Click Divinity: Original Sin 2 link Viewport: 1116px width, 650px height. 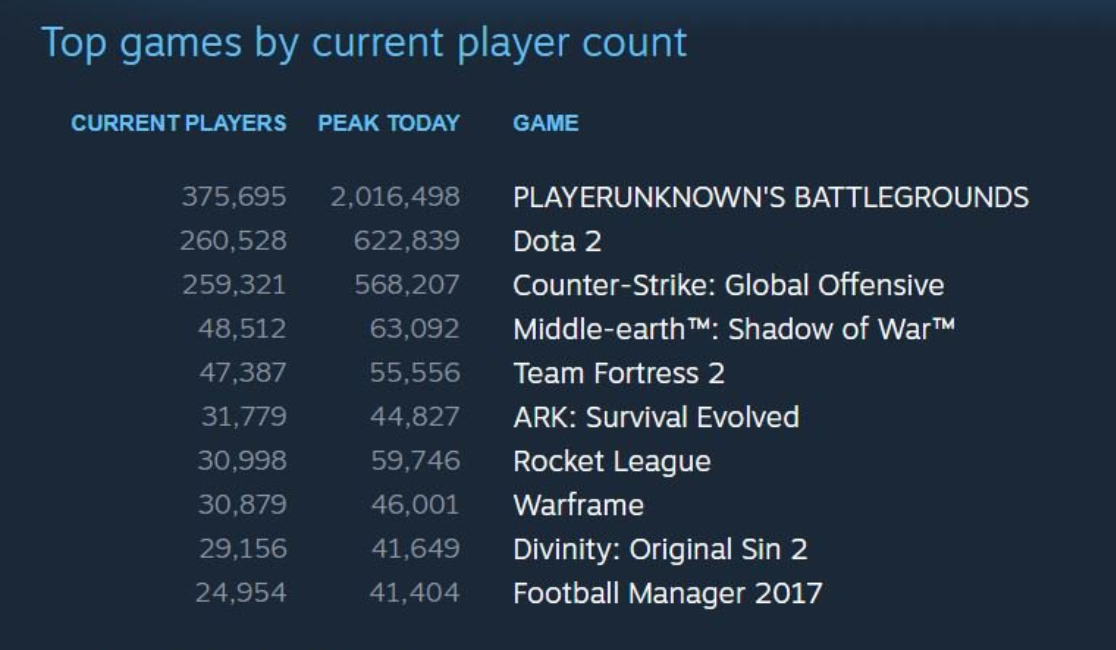point(660,549)
